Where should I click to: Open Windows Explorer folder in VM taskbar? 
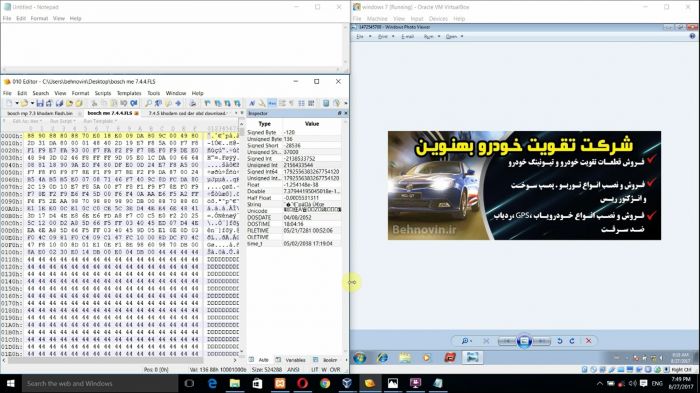click(x=405, y=358)
